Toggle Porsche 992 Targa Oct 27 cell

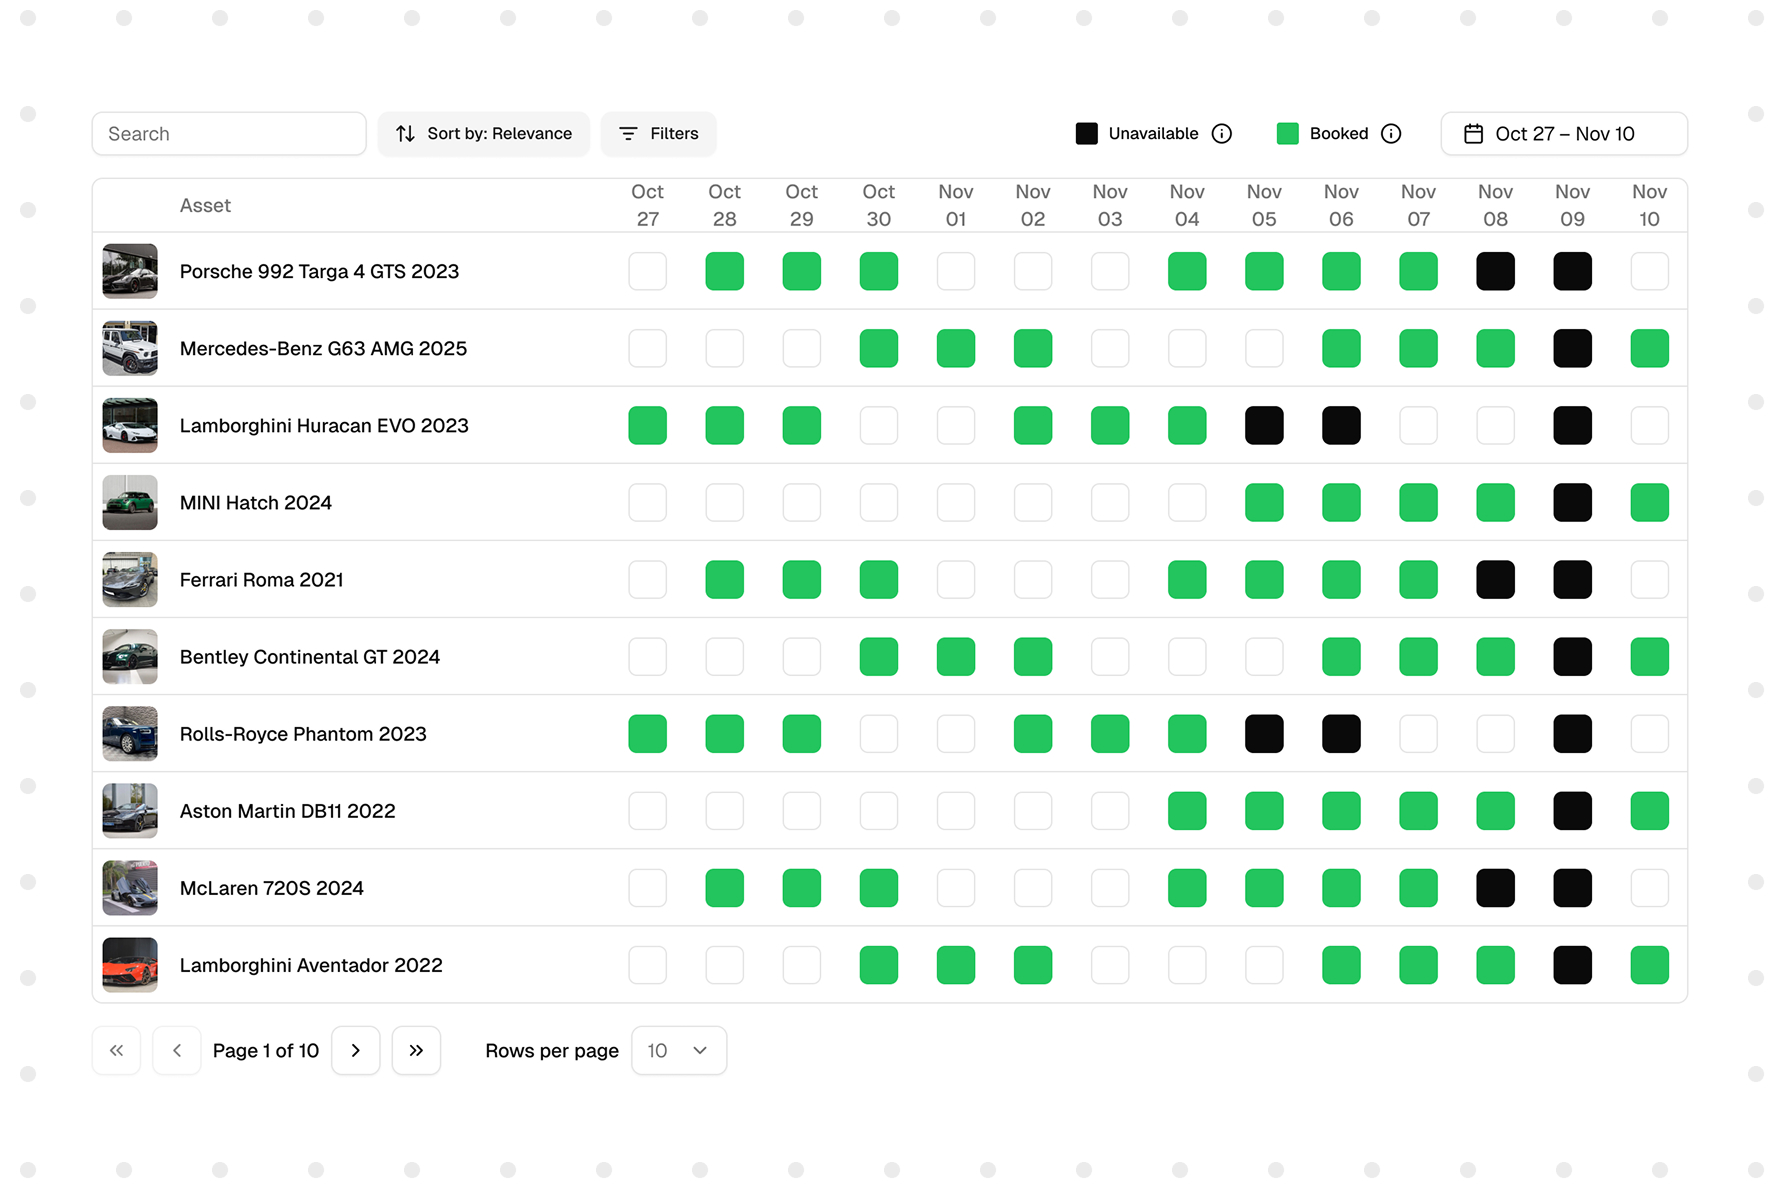coord(648,271)
